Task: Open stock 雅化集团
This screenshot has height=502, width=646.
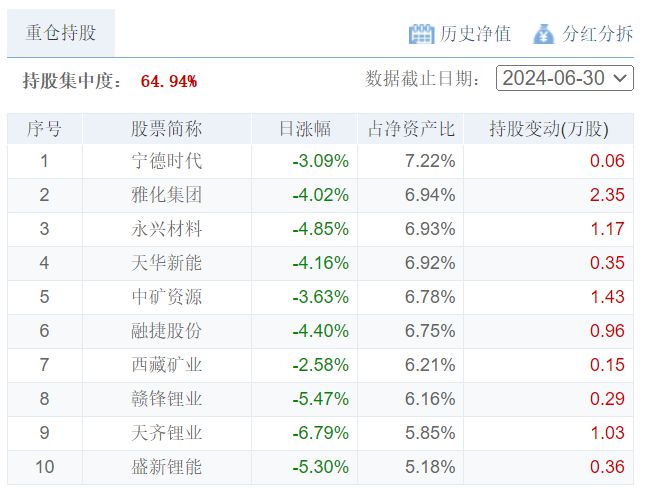Action: (166, 195)
